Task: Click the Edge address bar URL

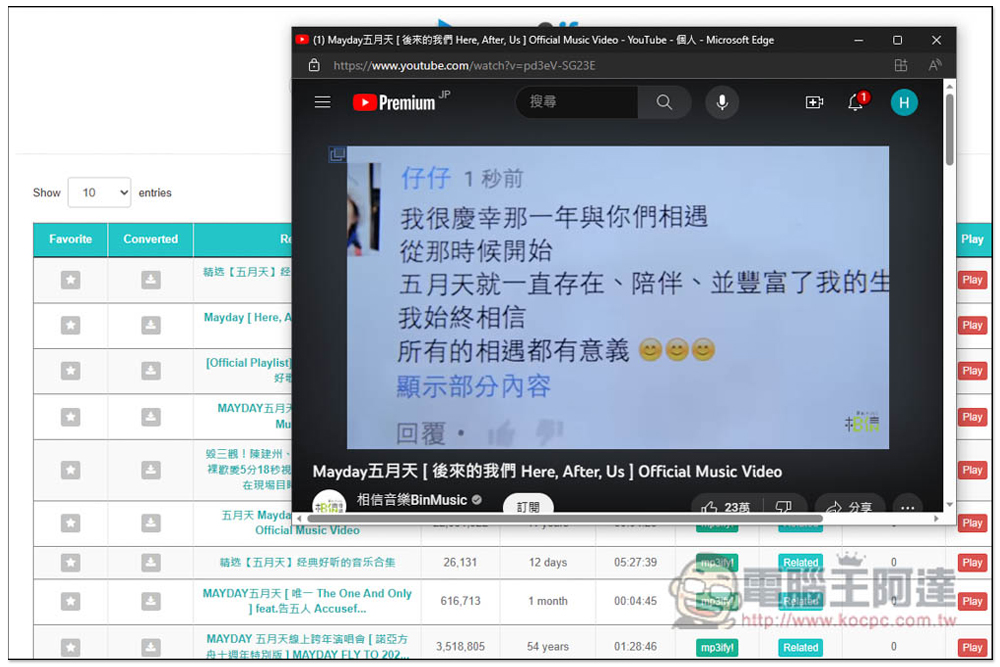Action: (x=464, y=66)
